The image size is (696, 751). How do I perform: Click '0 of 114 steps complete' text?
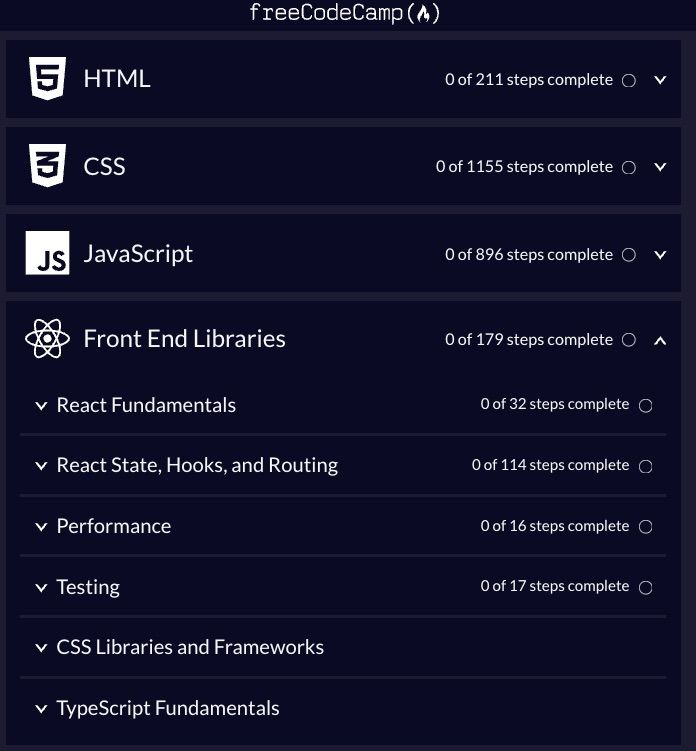[x=550, y=465]
